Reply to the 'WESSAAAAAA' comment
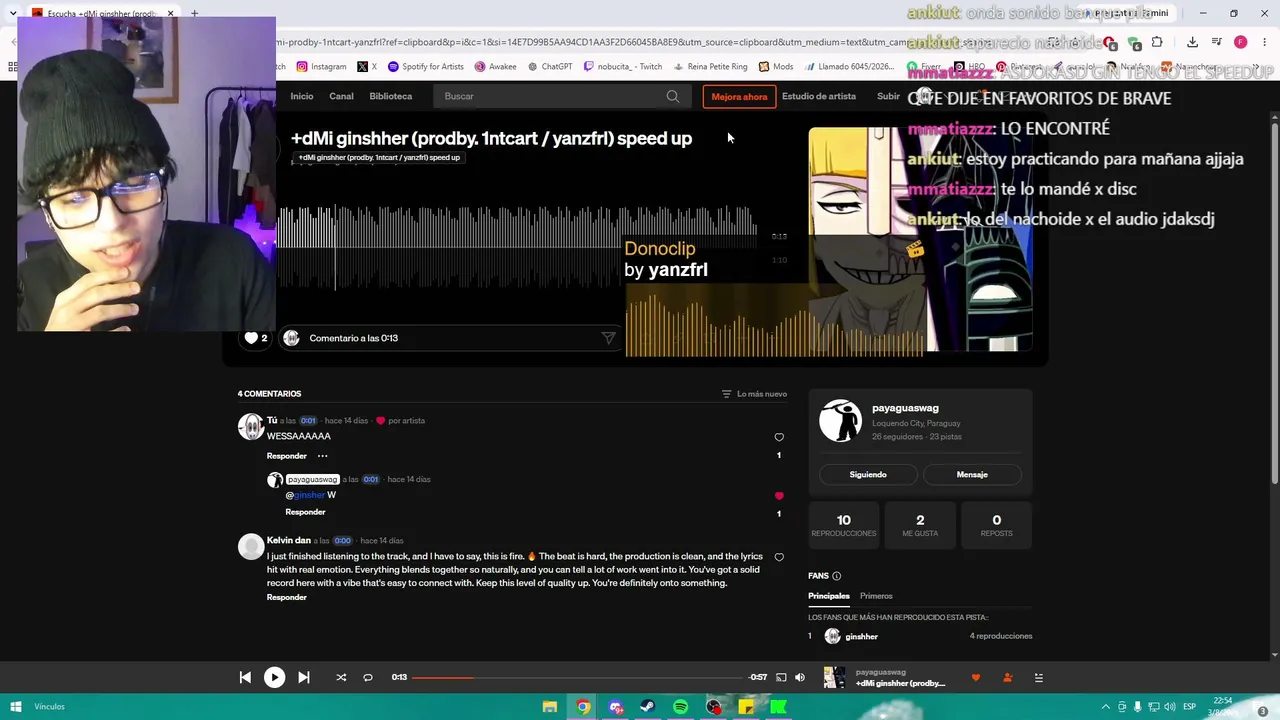The image size is (1280, 720). (287, 456)
